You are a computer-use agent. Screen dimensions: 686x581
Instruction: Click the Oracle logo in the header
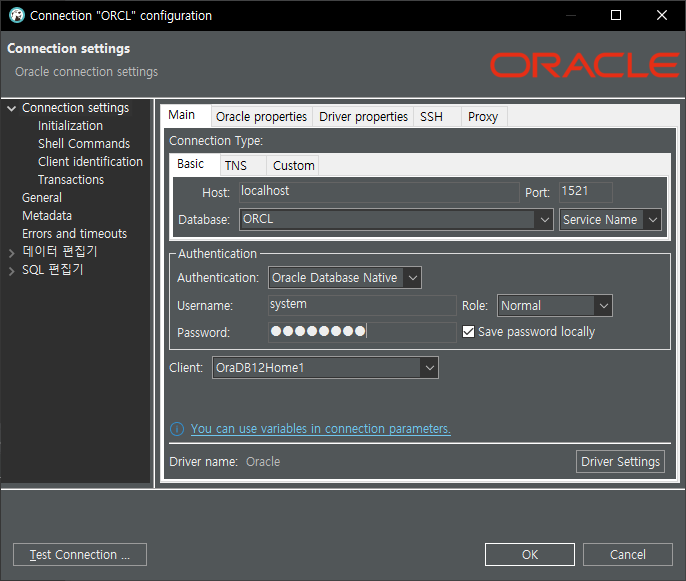pos(584,65)
